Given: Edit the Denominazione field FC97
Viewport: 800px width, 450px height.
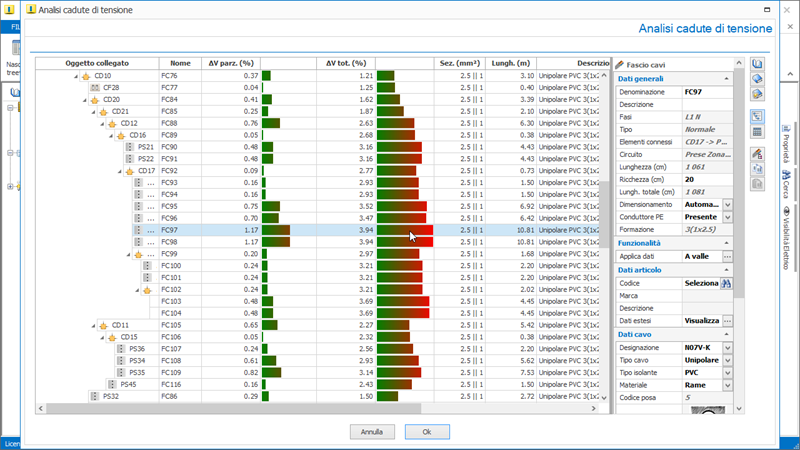Looking at the screenshot, I should [x=708, y=92].
